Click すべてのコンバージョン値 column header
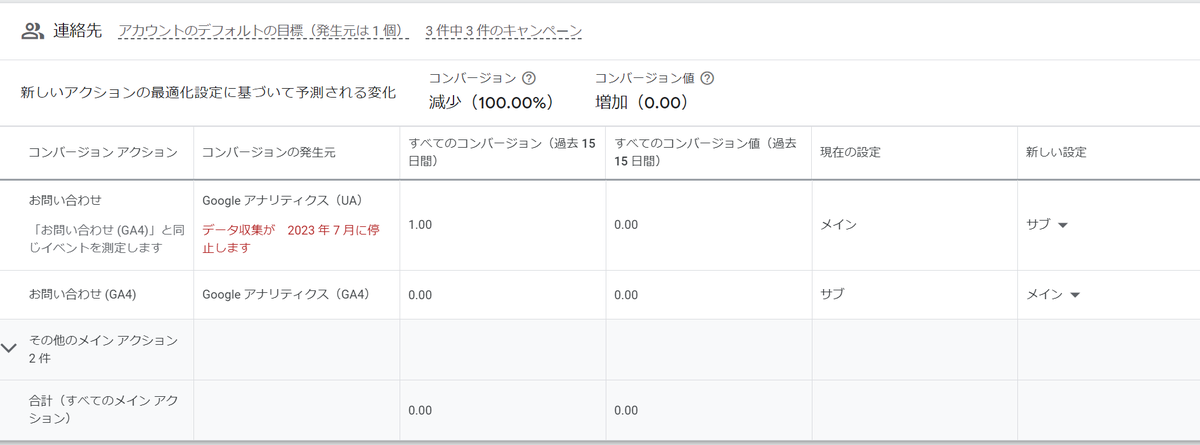The width and height of the screenshot is (1200, 445). [705, 152]
